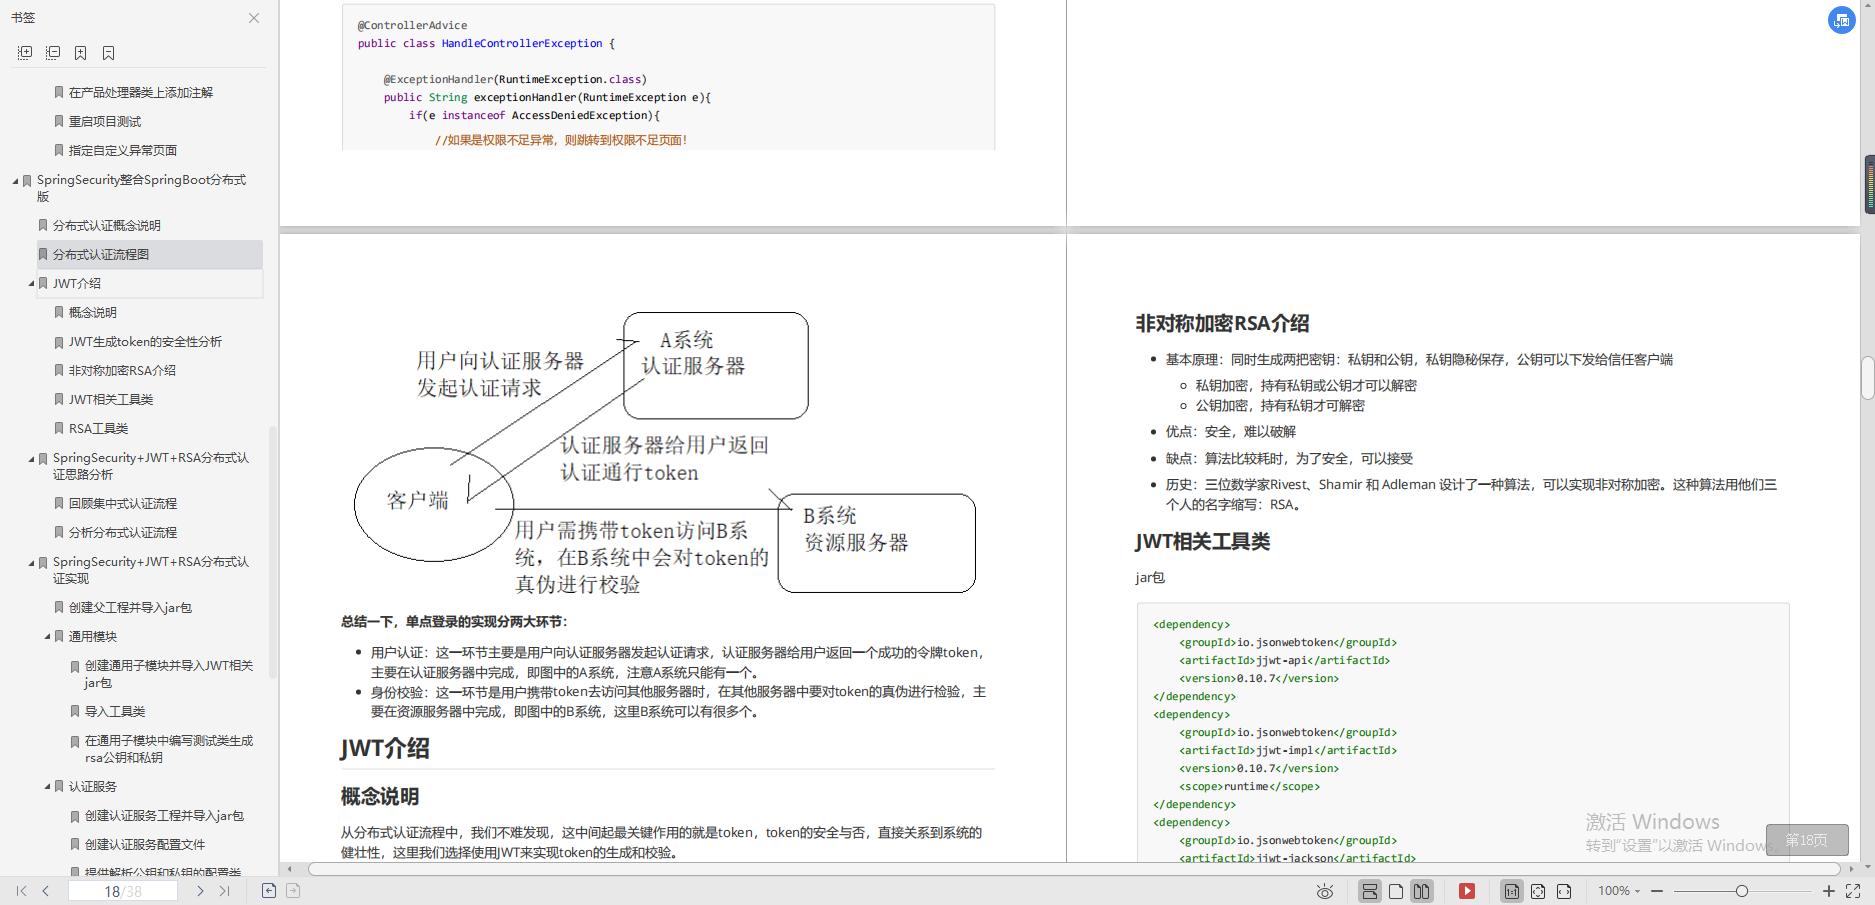
Task: Add a new bookmark
Action: tap(81, 53)
